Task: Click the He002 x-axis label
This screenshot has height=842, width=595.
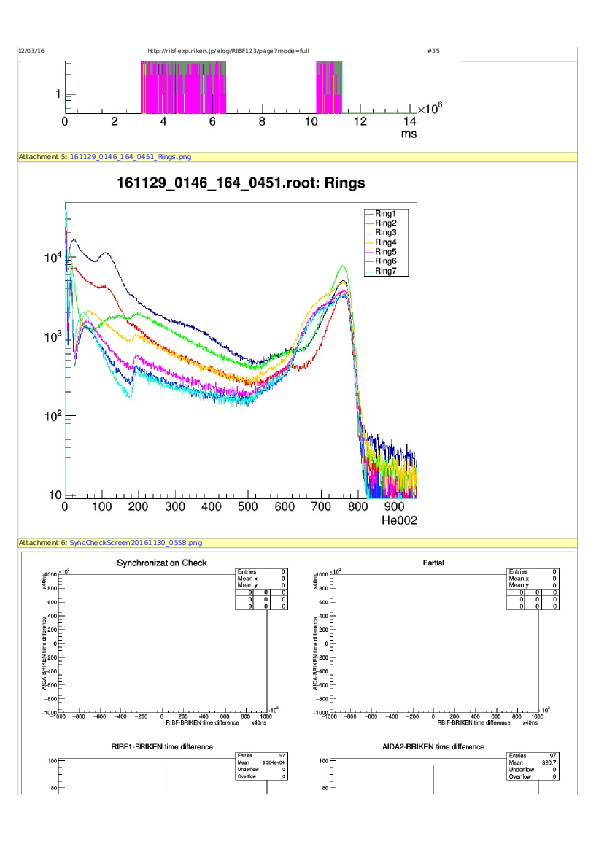Action: (x=399, y=520)
